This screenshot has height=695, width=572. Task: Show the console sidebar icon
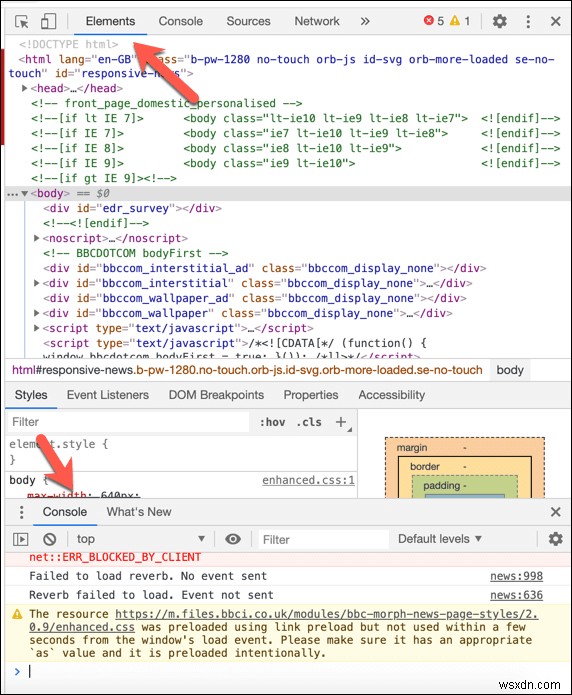(x=20, y=539)
